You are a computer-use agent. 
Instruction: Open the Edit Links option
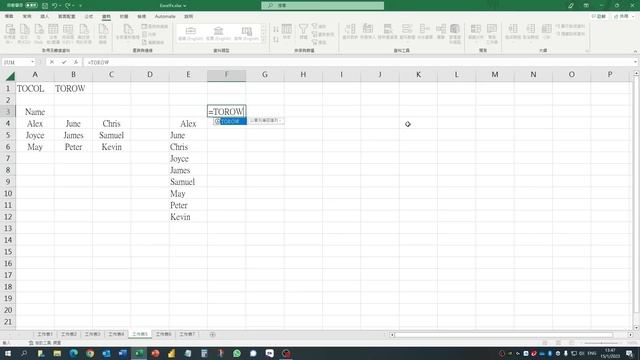click(153, 42)
